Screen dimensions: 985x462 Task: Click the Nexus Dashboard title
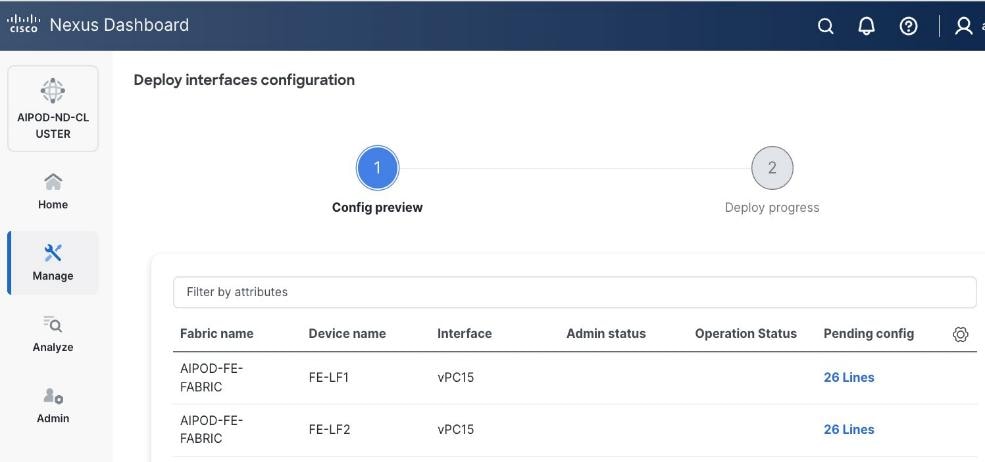point(119,25)
